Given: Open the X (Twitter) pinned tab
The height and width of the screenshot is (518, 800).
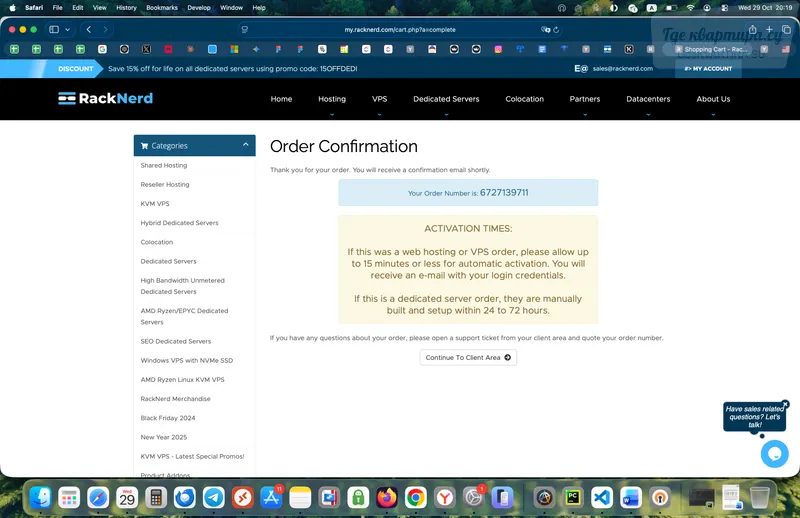Looking at the screenshot, I should coord(146,49).
